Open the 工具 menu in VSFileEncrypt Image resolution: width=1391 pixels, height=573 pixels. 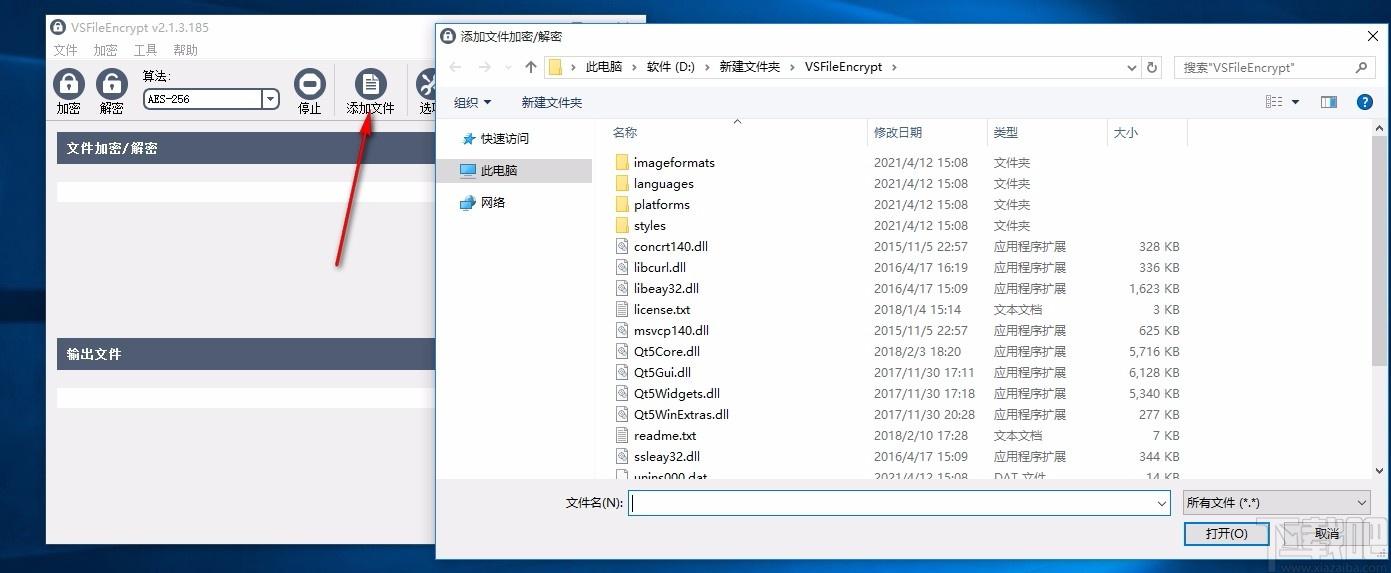(x=146, y=50)
